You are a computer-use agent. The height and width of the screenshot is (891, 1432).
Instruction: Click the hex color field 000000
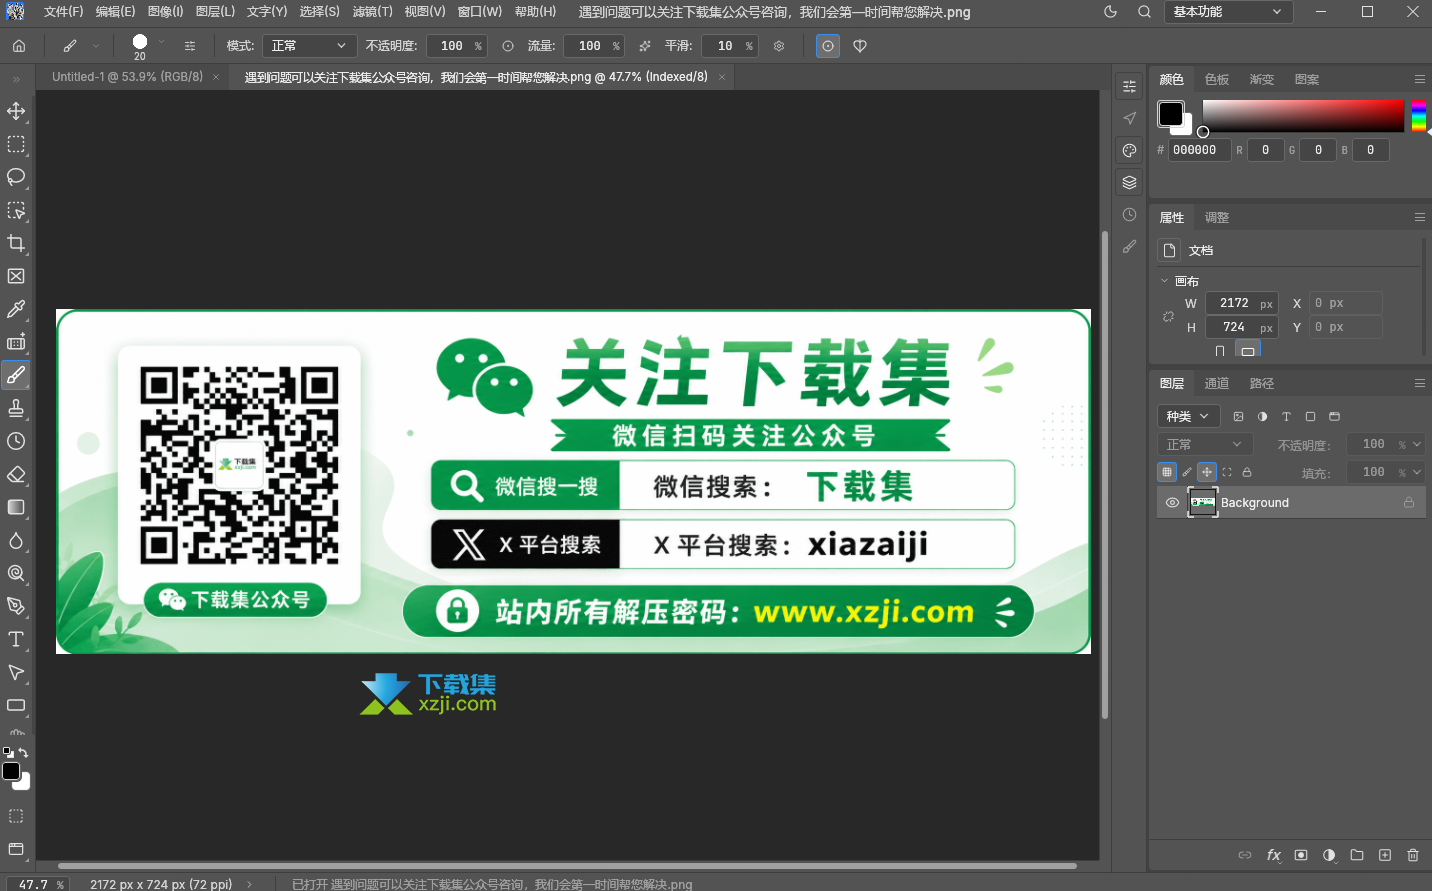tap(1199, 150)
